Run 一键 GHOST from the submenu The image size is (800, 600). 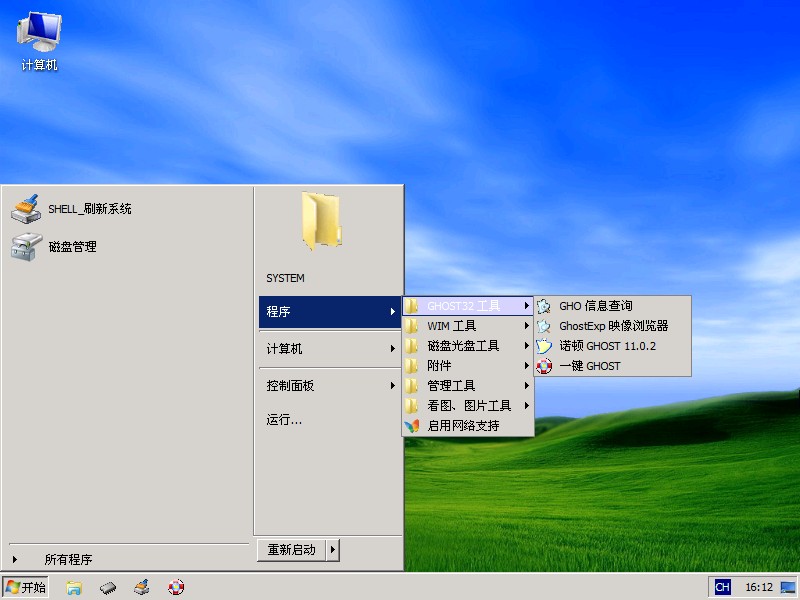click(589, 366)
